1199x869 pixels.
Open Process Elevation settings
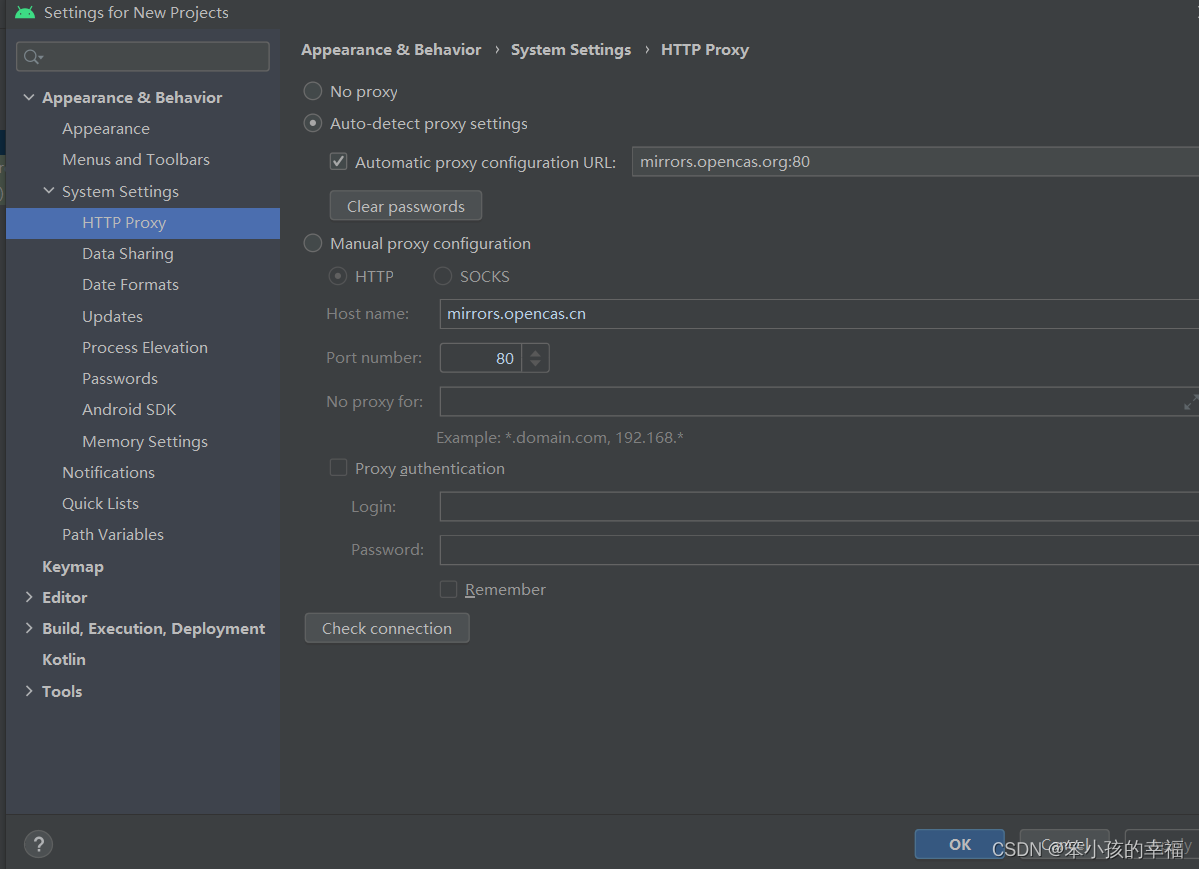[x=145, y=347]
